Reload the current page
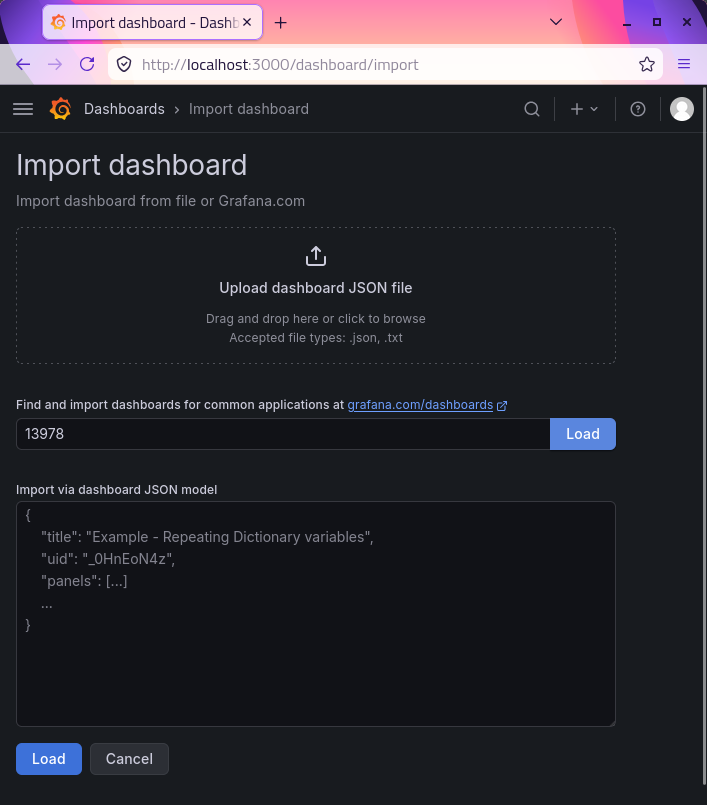 (87, 64)
